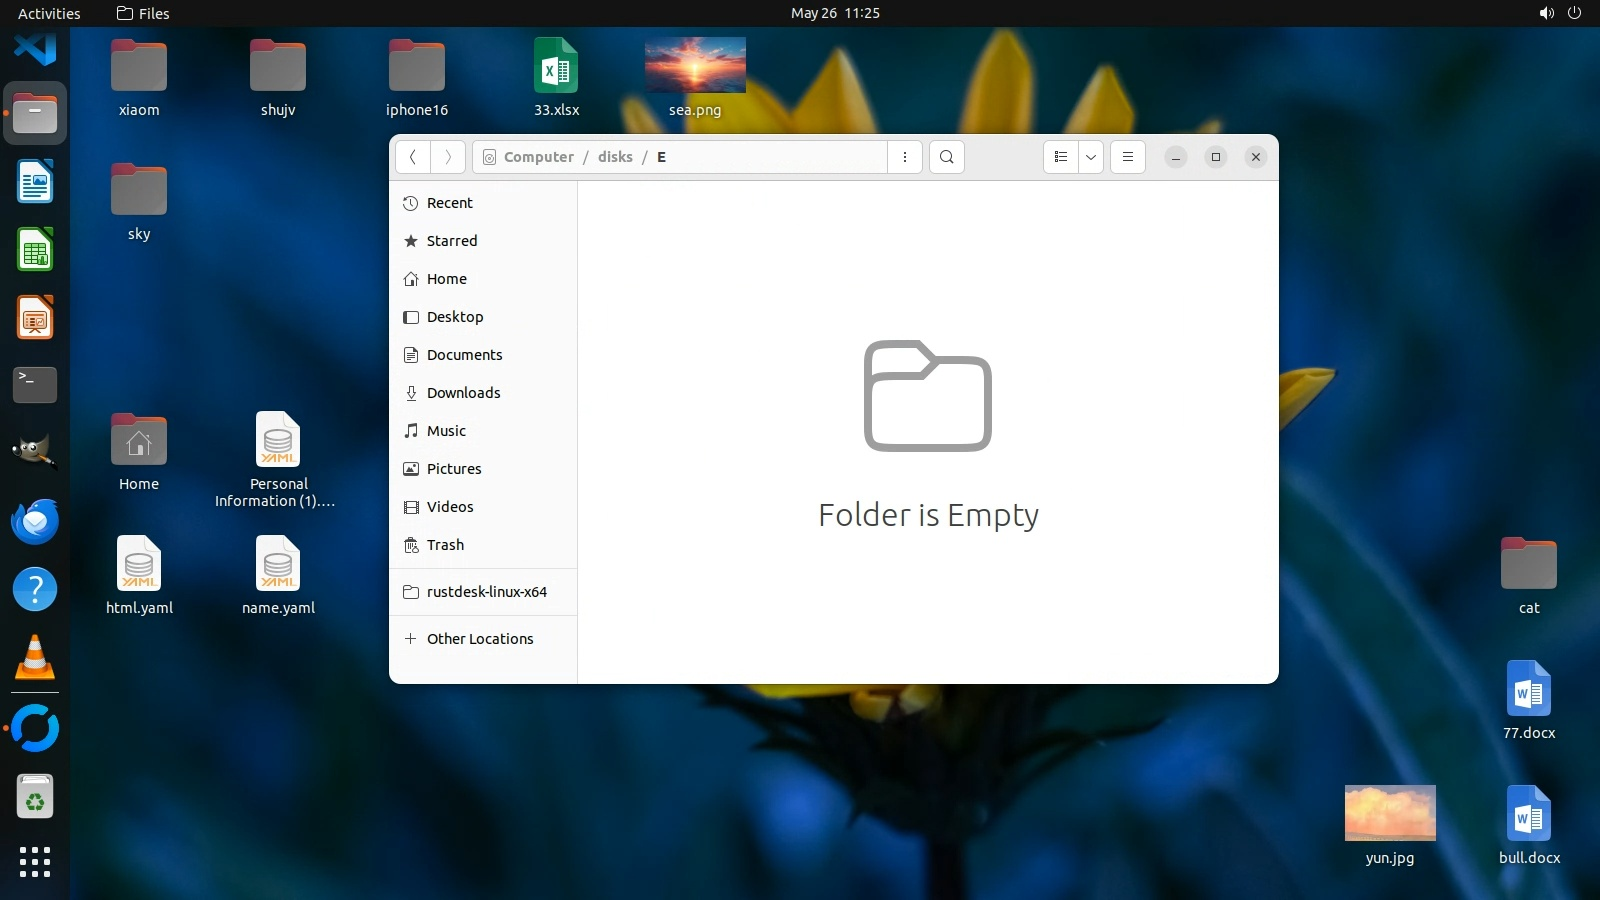Open the Files hamburger main menu
Viewport: 1600px width, 900px height.
click(x=1127, y=157)
